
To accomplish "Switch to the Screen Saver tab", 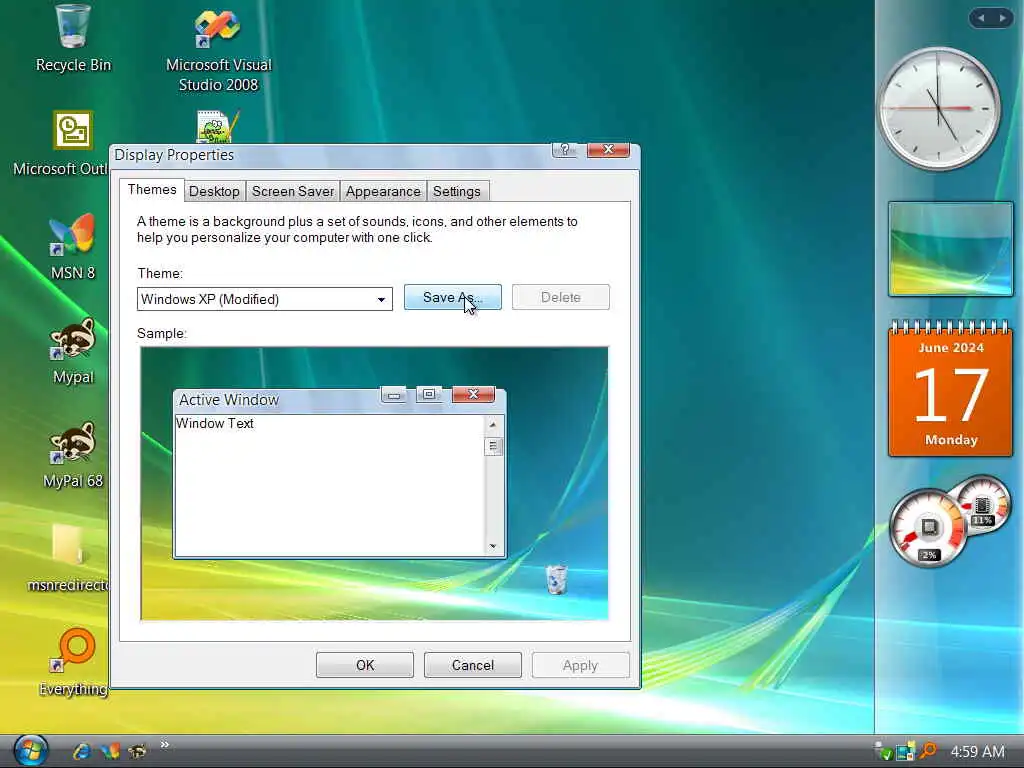I will 293,191.
